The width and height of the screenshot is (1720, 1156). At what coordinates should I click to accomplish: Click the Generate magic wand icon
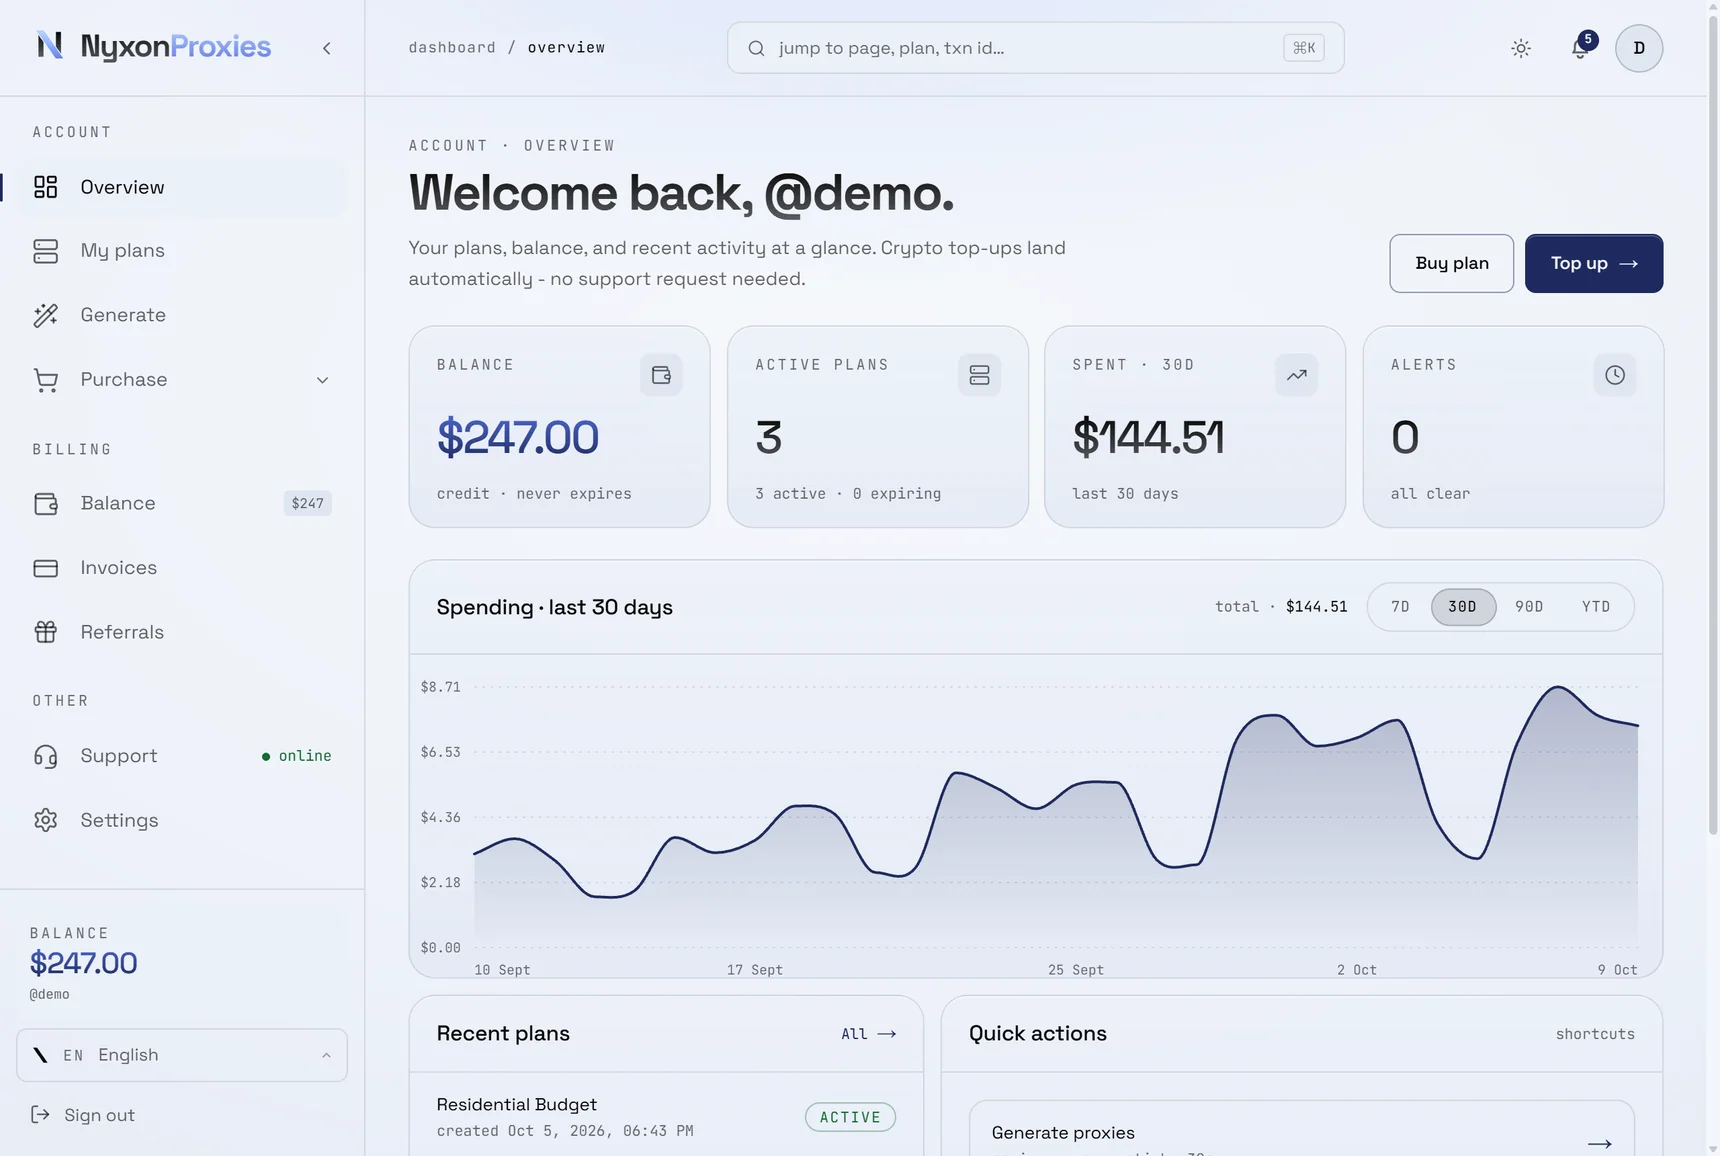coord(46,315)
